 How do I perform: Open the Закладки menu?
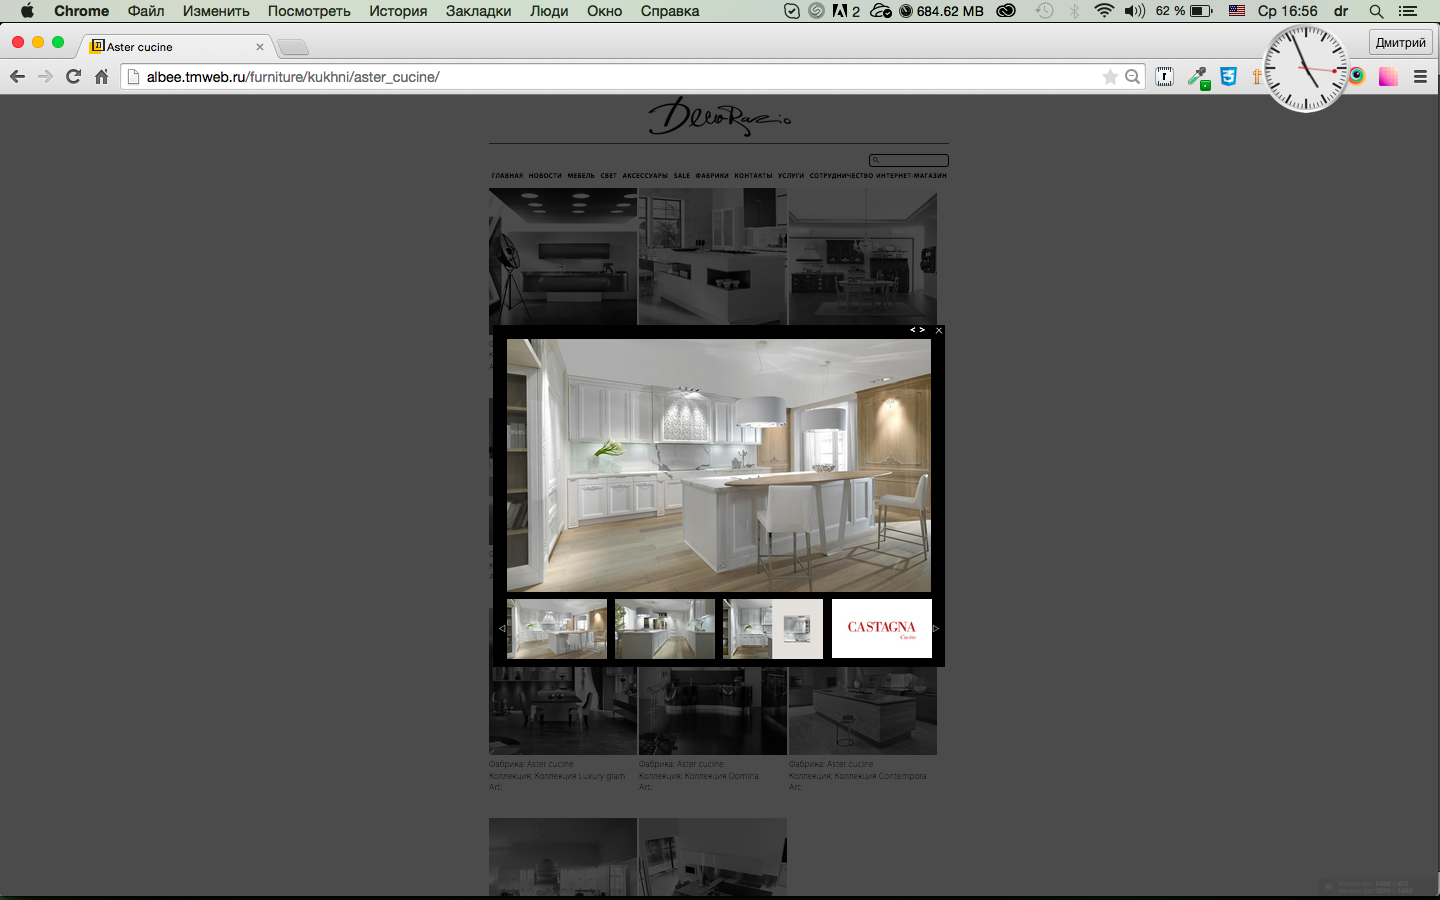tap(478, 11)
